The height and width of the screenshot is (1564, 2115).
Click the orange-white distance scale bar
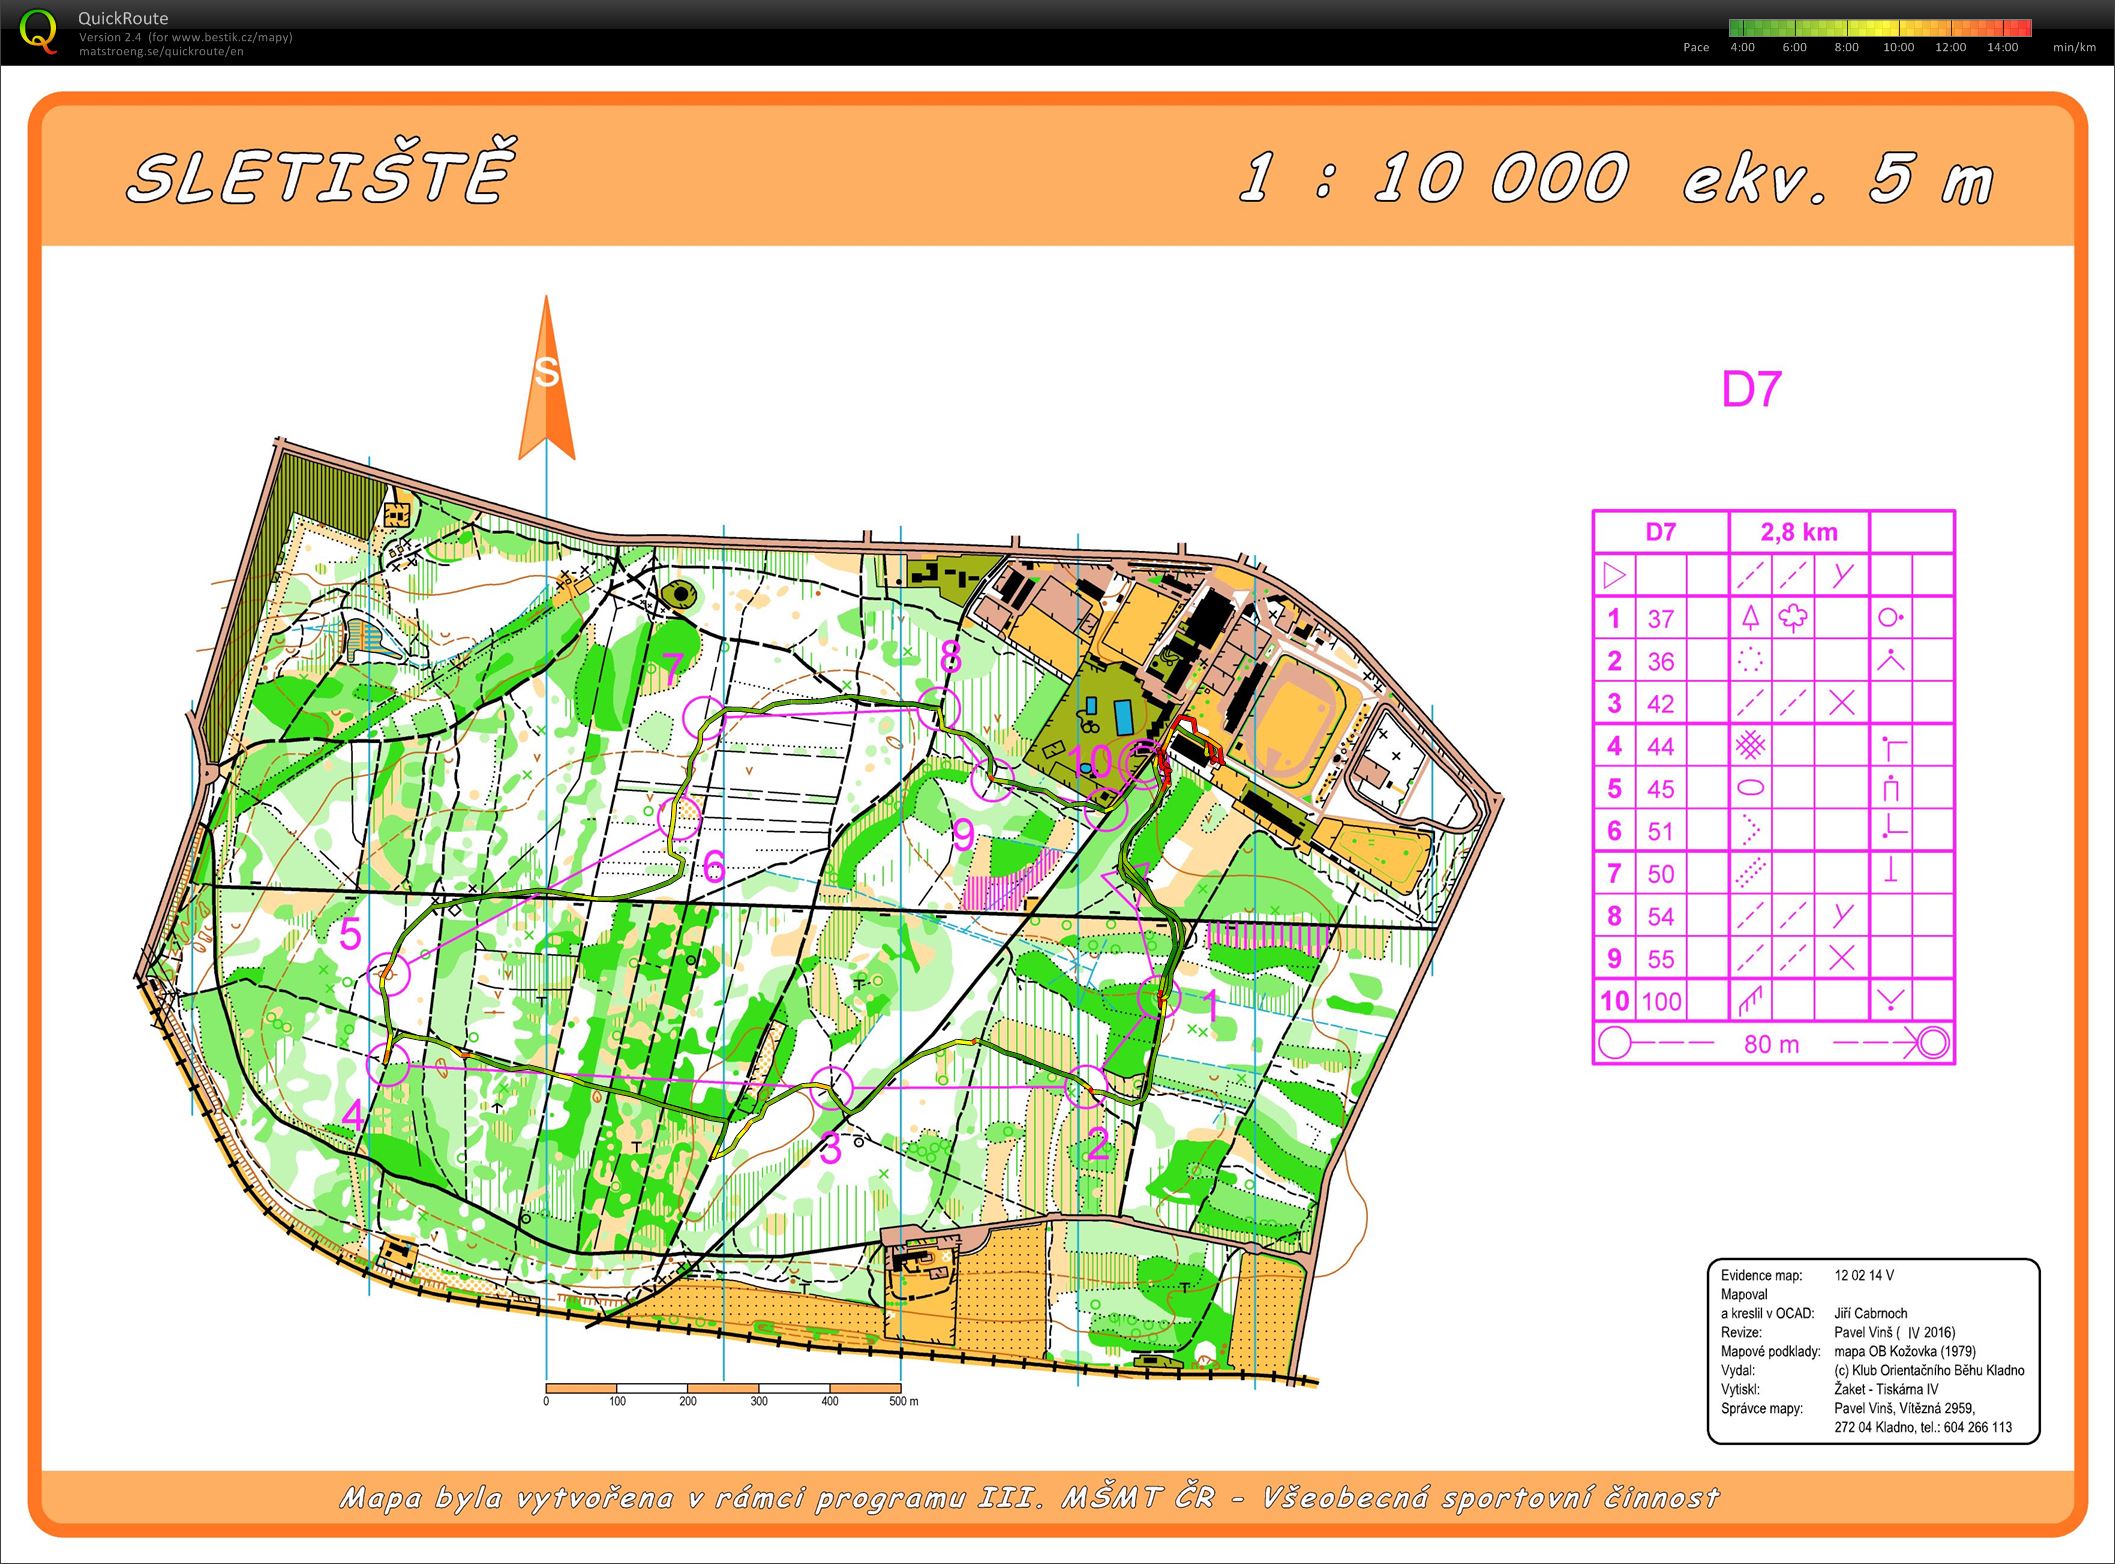pos(723,1388)
